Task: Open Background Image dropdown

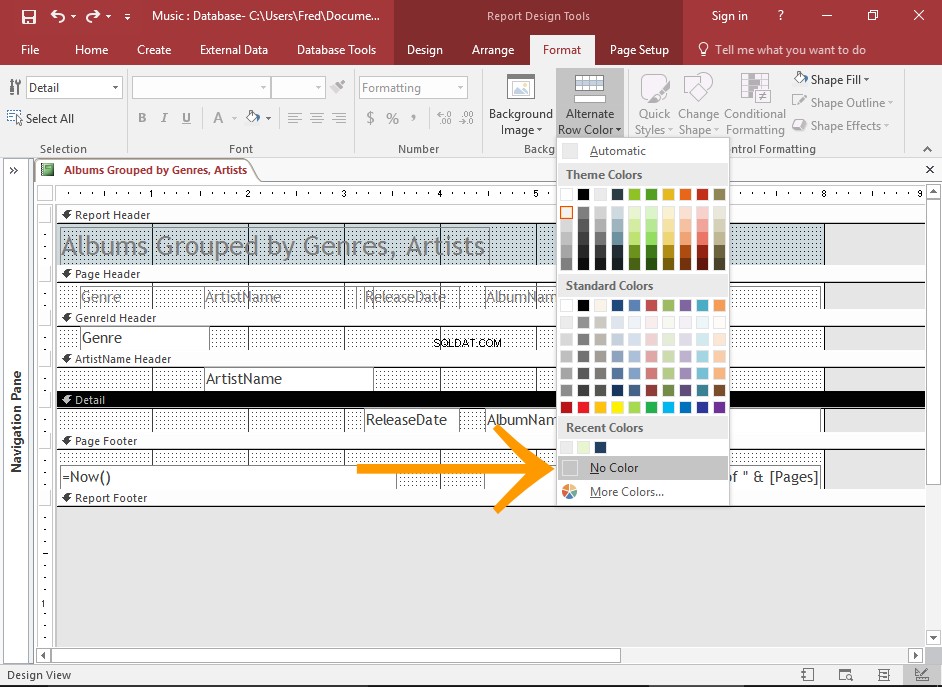Action: pos(521,106)
